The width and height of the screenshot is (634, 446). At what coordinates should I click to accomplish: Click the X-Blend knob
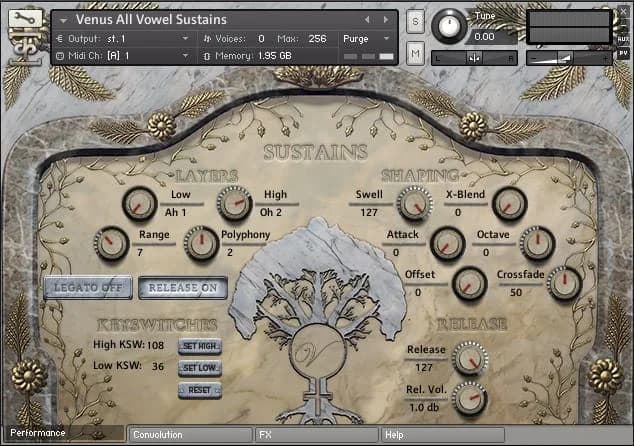509,203
